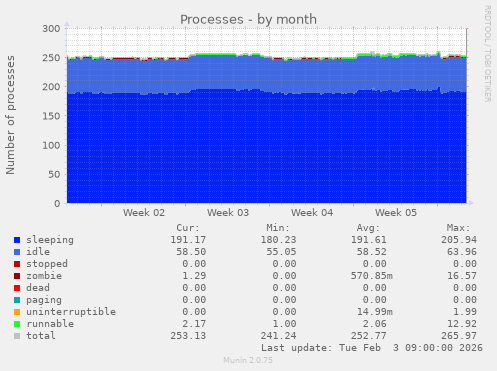Click the 250 y-axis tick label
Image resolution: width=497 pixels, height=371 pixels.
pyautogui.click(x=51, y=58)
